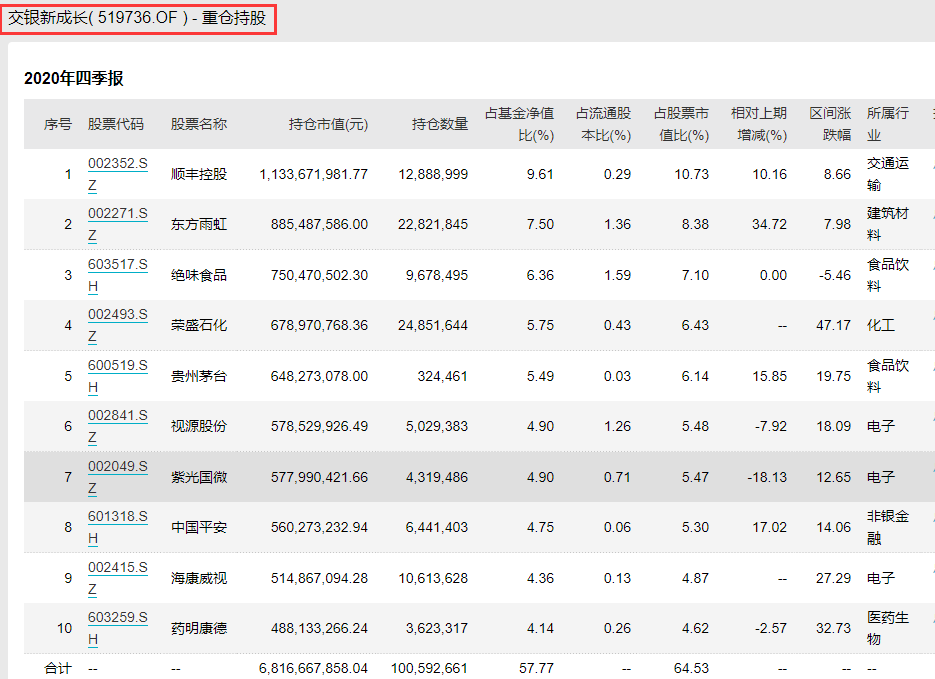Click holding value 560,273,232.94
This screenshot has width=935, height=679.
point(319,527)
